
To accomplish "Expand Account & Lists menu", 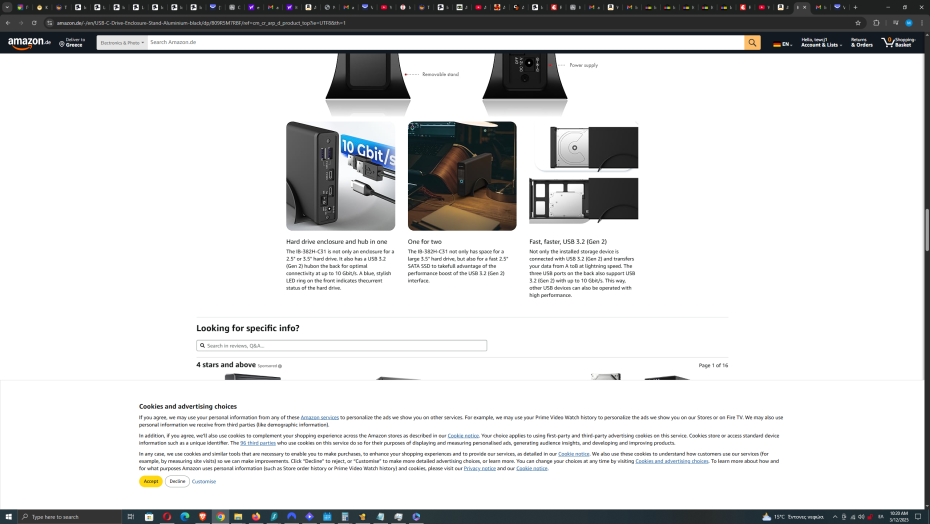I will 821,43.
